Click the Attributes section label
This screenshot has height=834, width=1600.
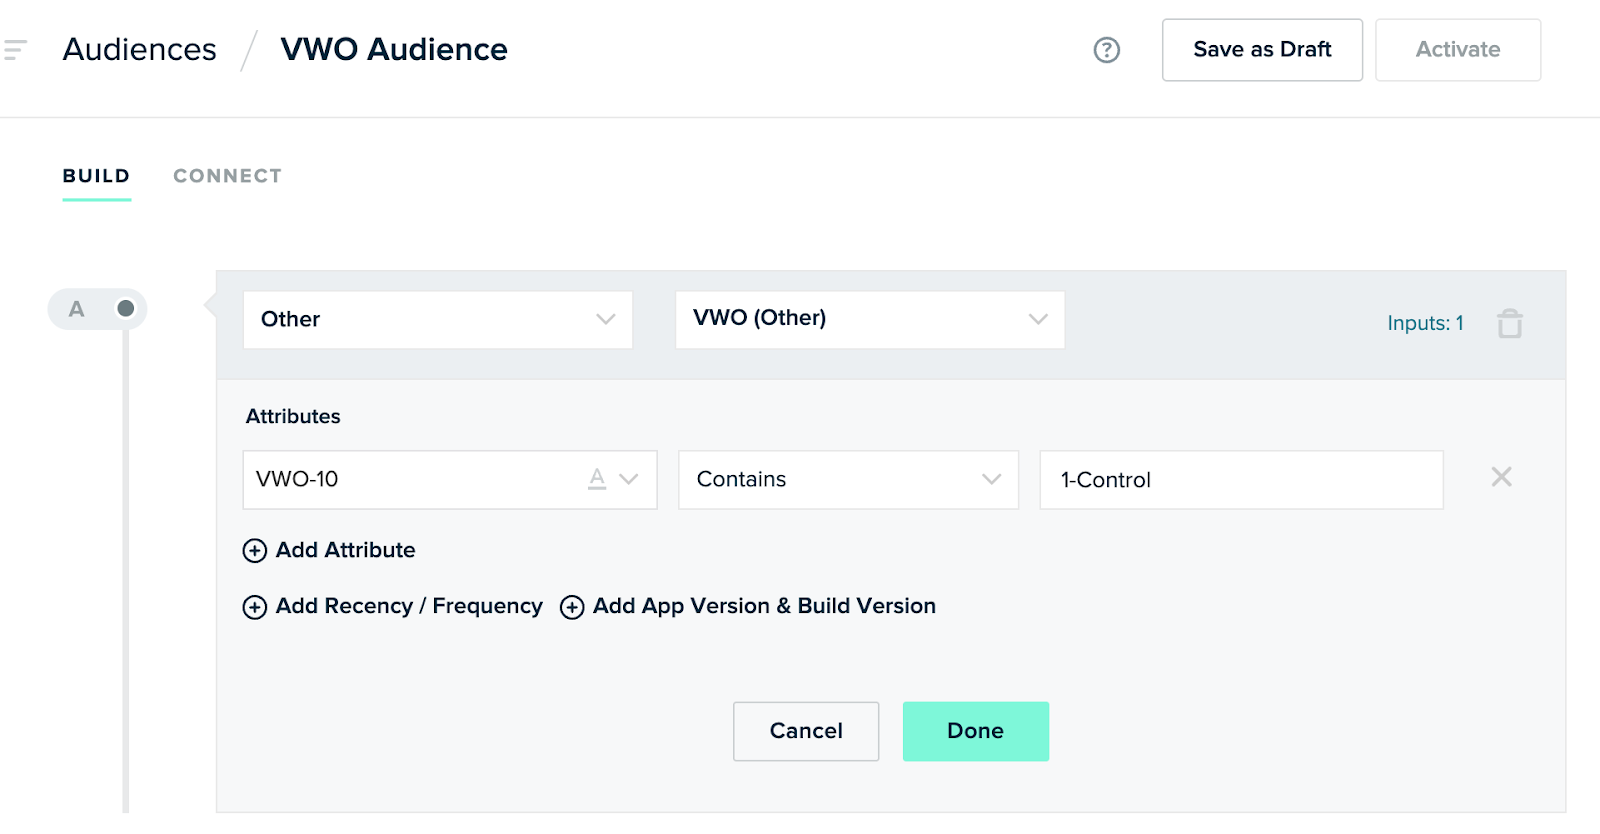coord(293,416)
